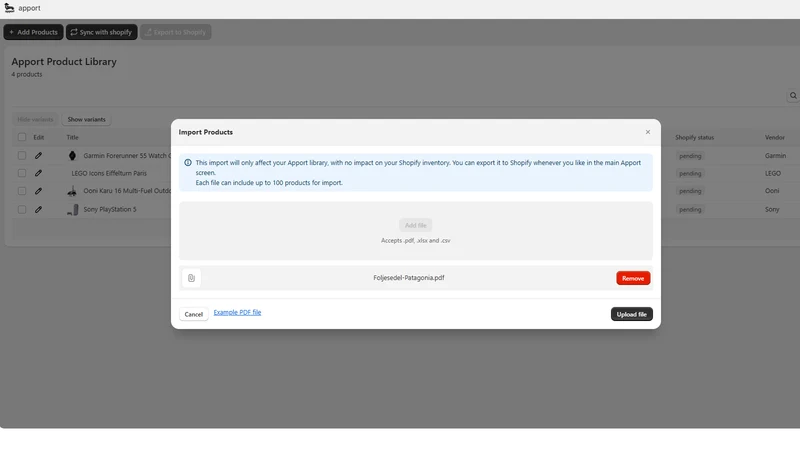Click the Shopify status column header
The height and width of the screenshot is (450, 800).
point(694,137)
